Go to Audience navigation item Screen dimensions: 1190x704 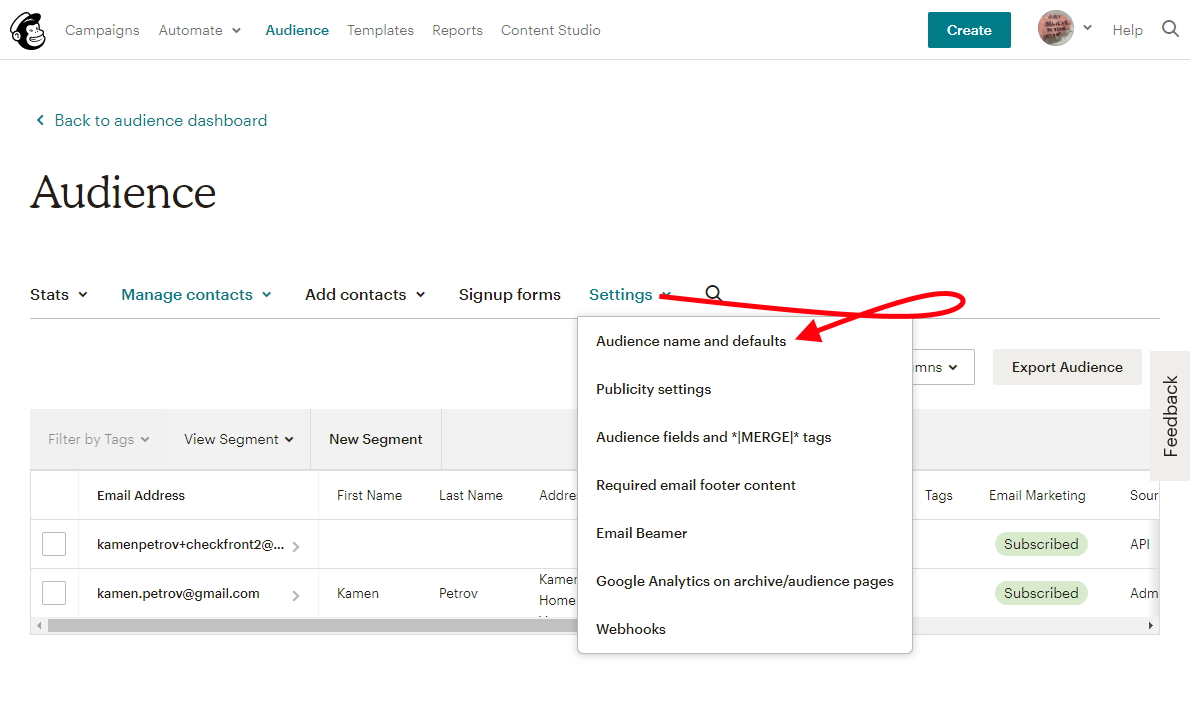point(297,30)
